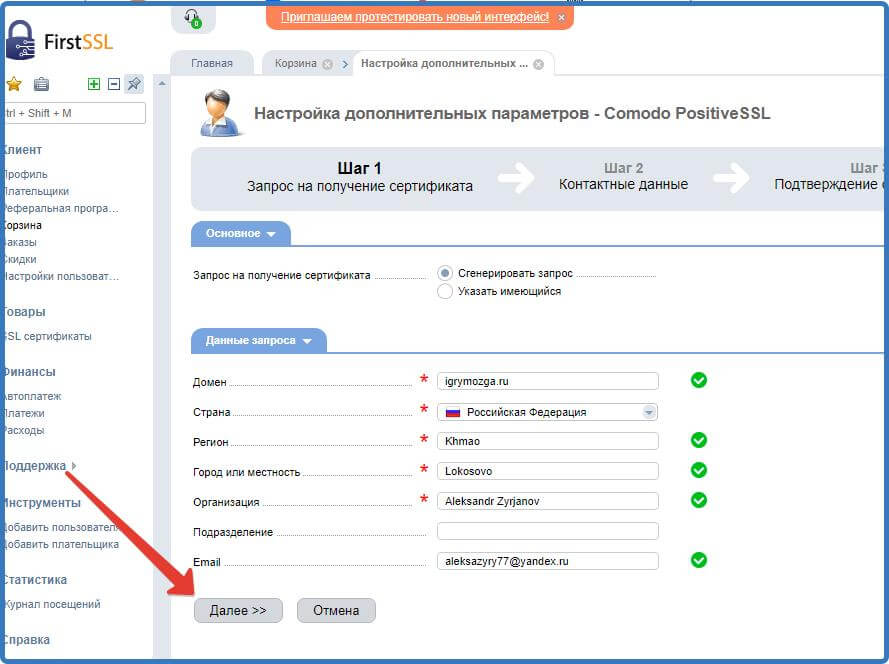This screenshot has height=664, width=889.
Task: Open SSL сертификаты in sidebar
Action: pos(47,336)
